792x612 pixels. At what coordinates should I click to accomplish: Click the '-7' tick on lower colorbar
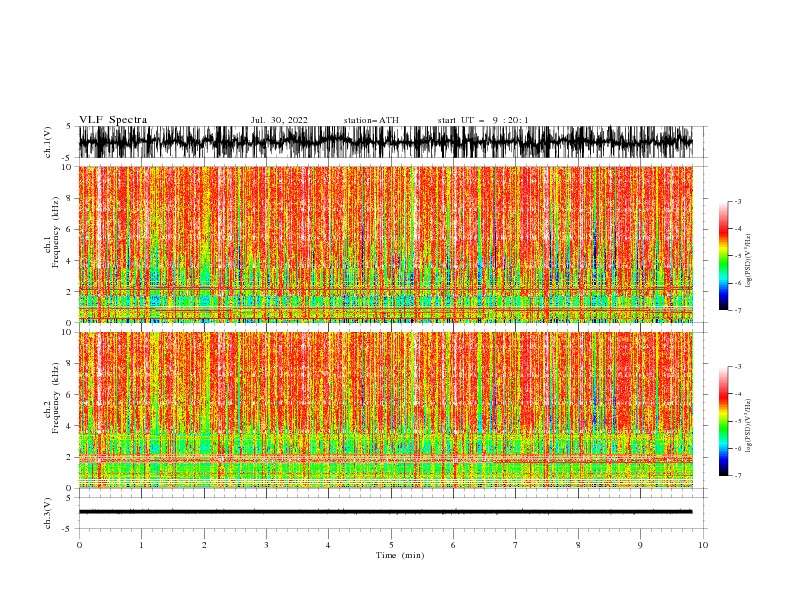coord(738,475)
